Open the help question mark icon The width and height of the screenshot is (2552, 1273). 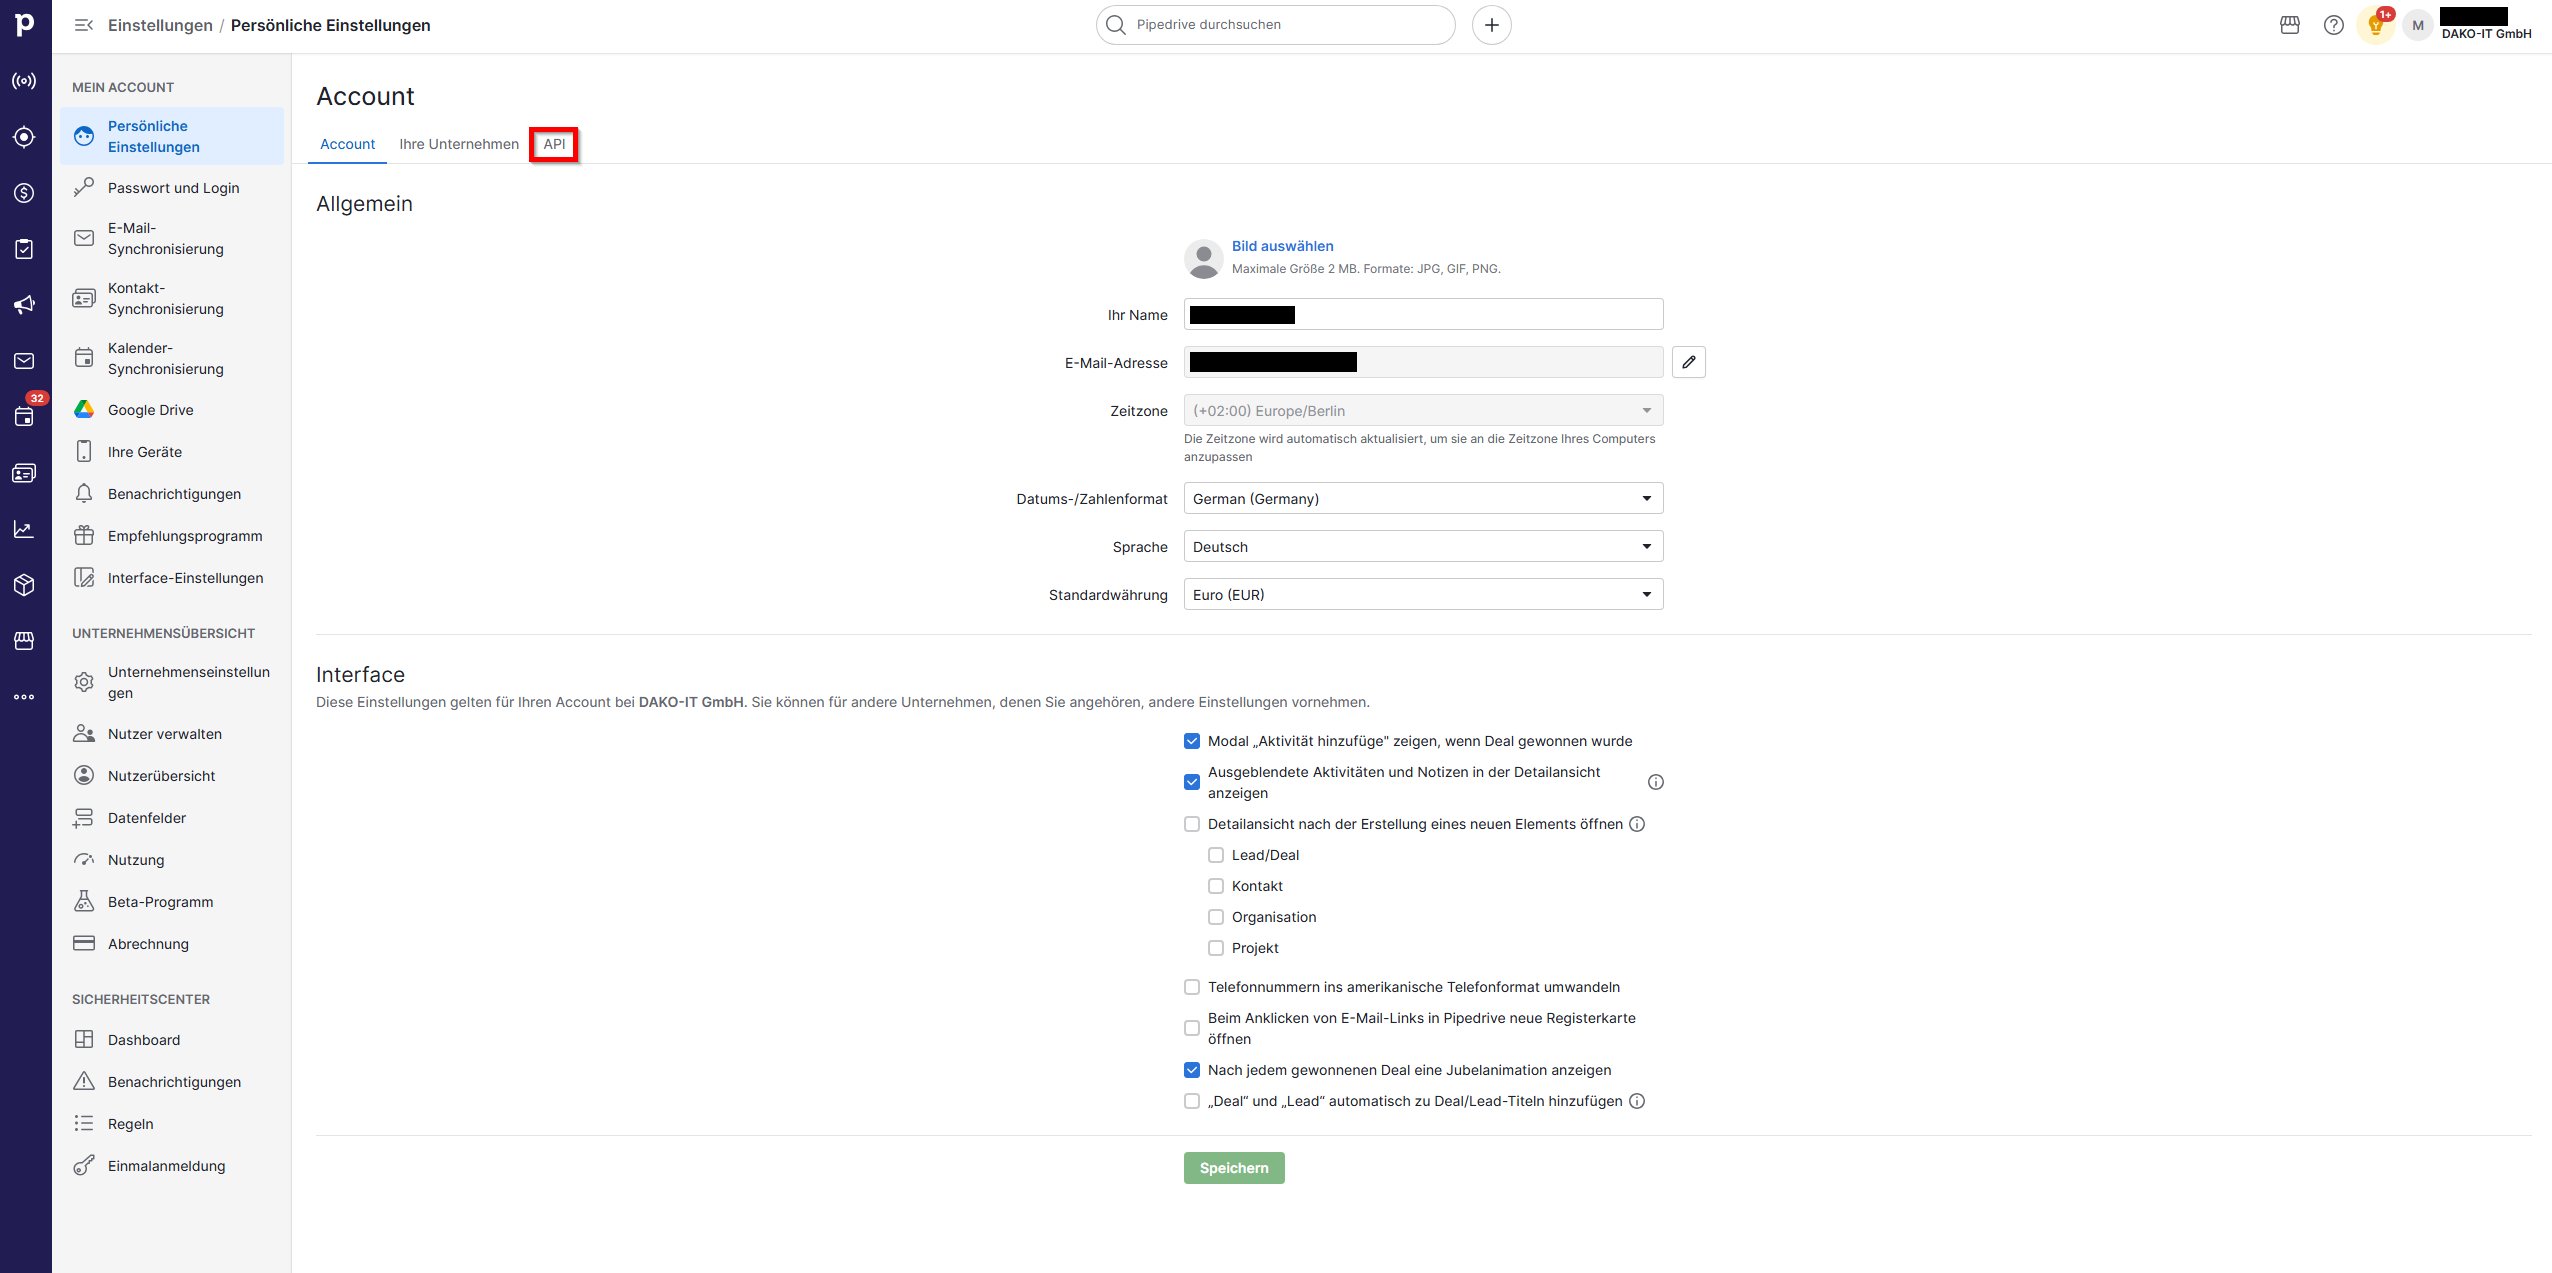pos(2334,25)
